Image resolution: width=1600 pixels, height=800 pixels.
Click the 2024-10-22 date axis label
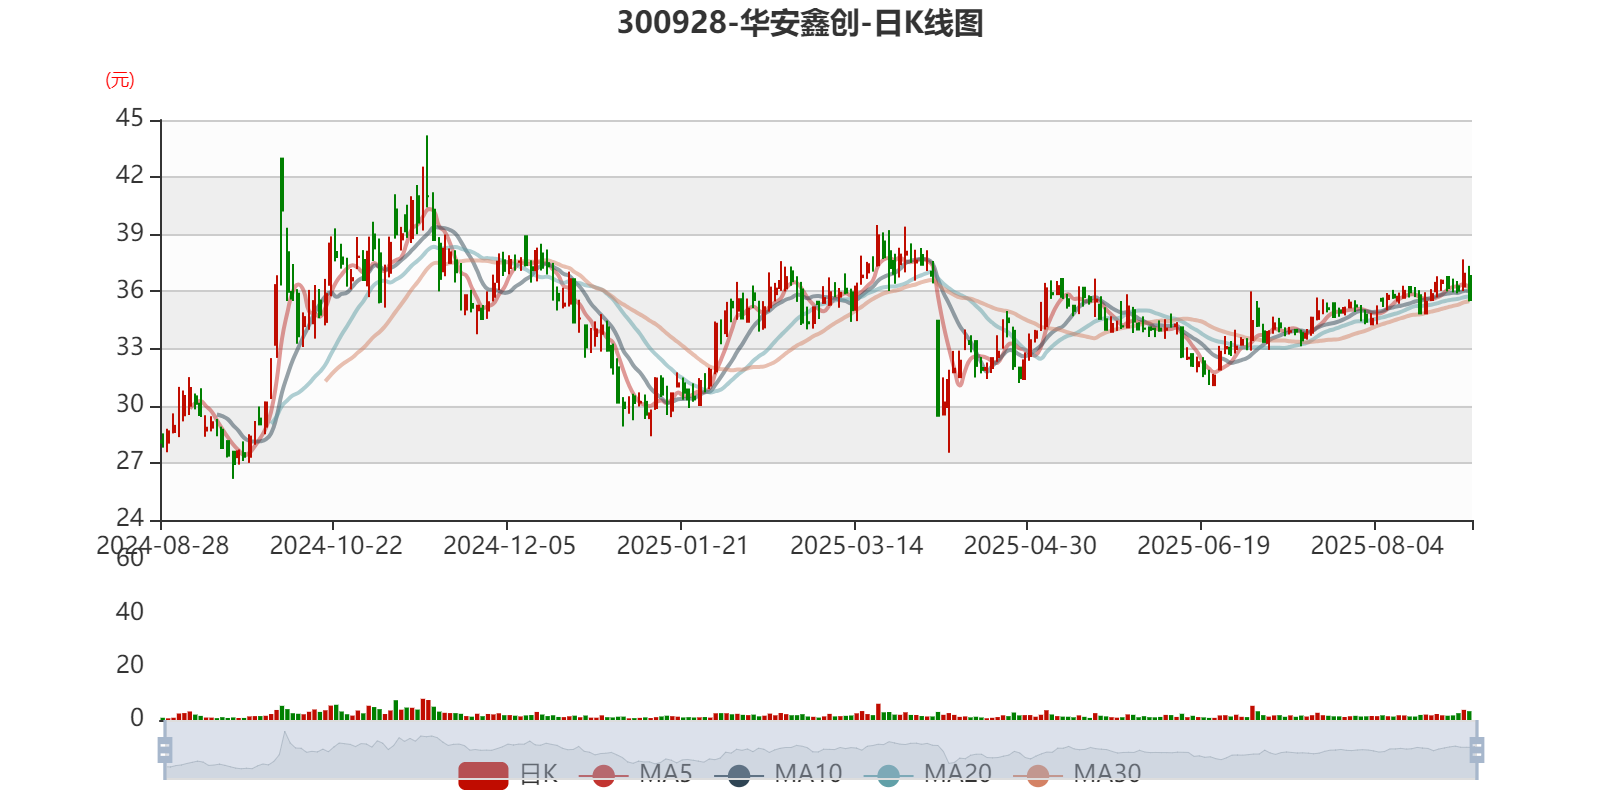tap(336, 546)
